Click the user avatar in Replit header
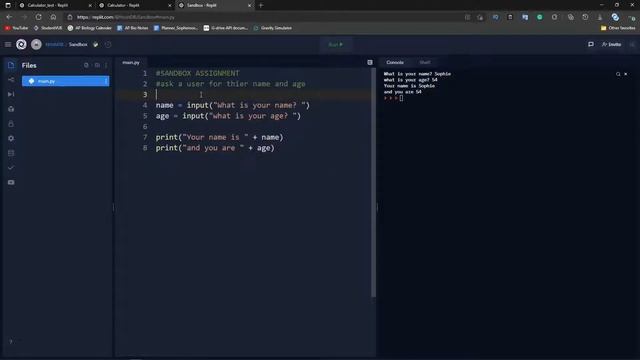This screenshot has width=640, height=360. 36,44
